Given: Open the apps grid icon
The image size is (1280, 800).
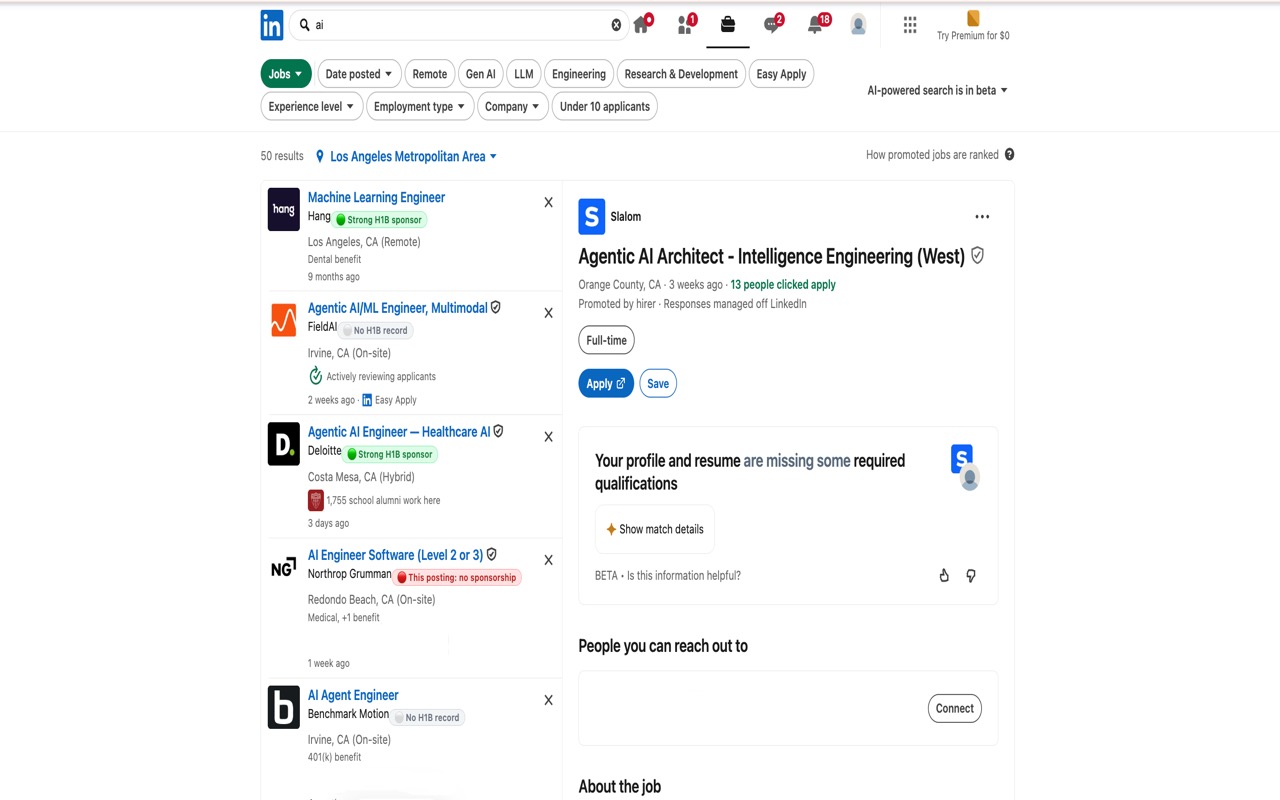Looking at the screenshot, I should [x=910, y=25].
